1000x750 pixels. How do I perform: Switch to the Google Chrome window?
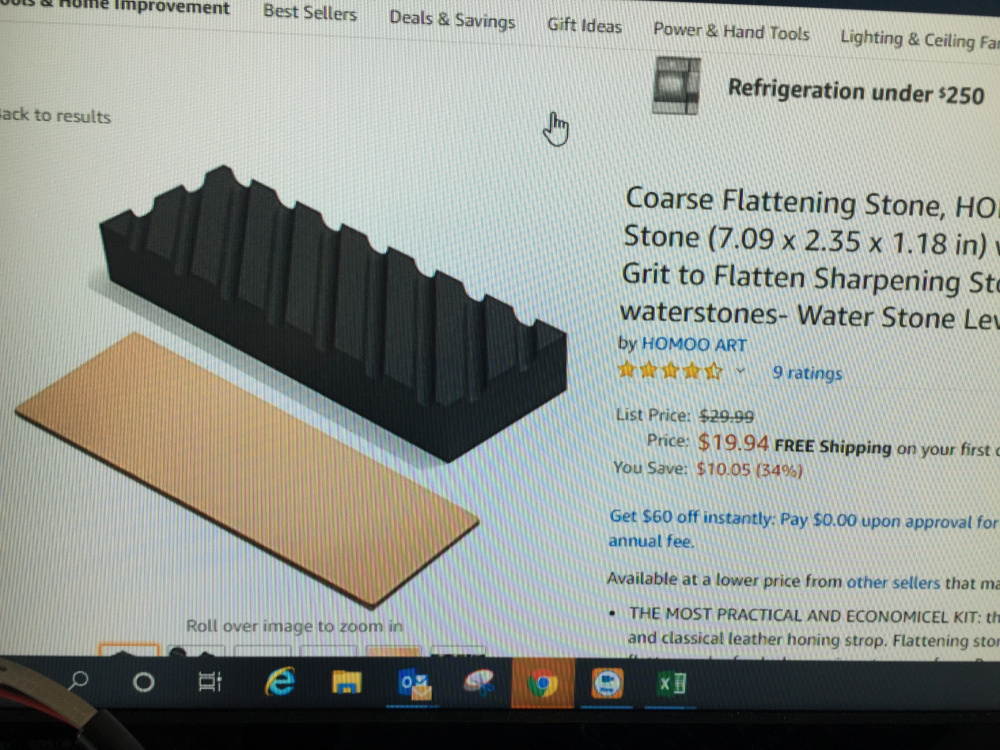542,684
